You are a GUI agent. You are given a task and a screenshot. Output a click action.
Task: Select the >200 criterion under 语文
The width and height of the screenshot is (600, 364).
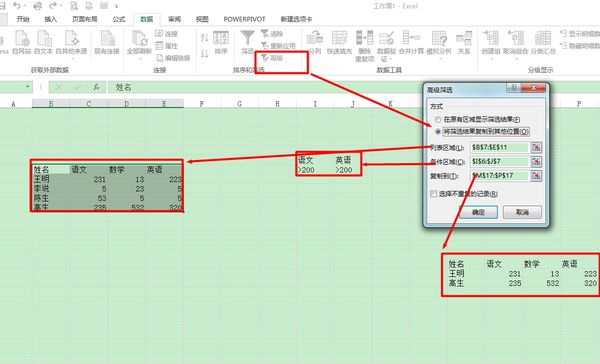click(315, 170)
